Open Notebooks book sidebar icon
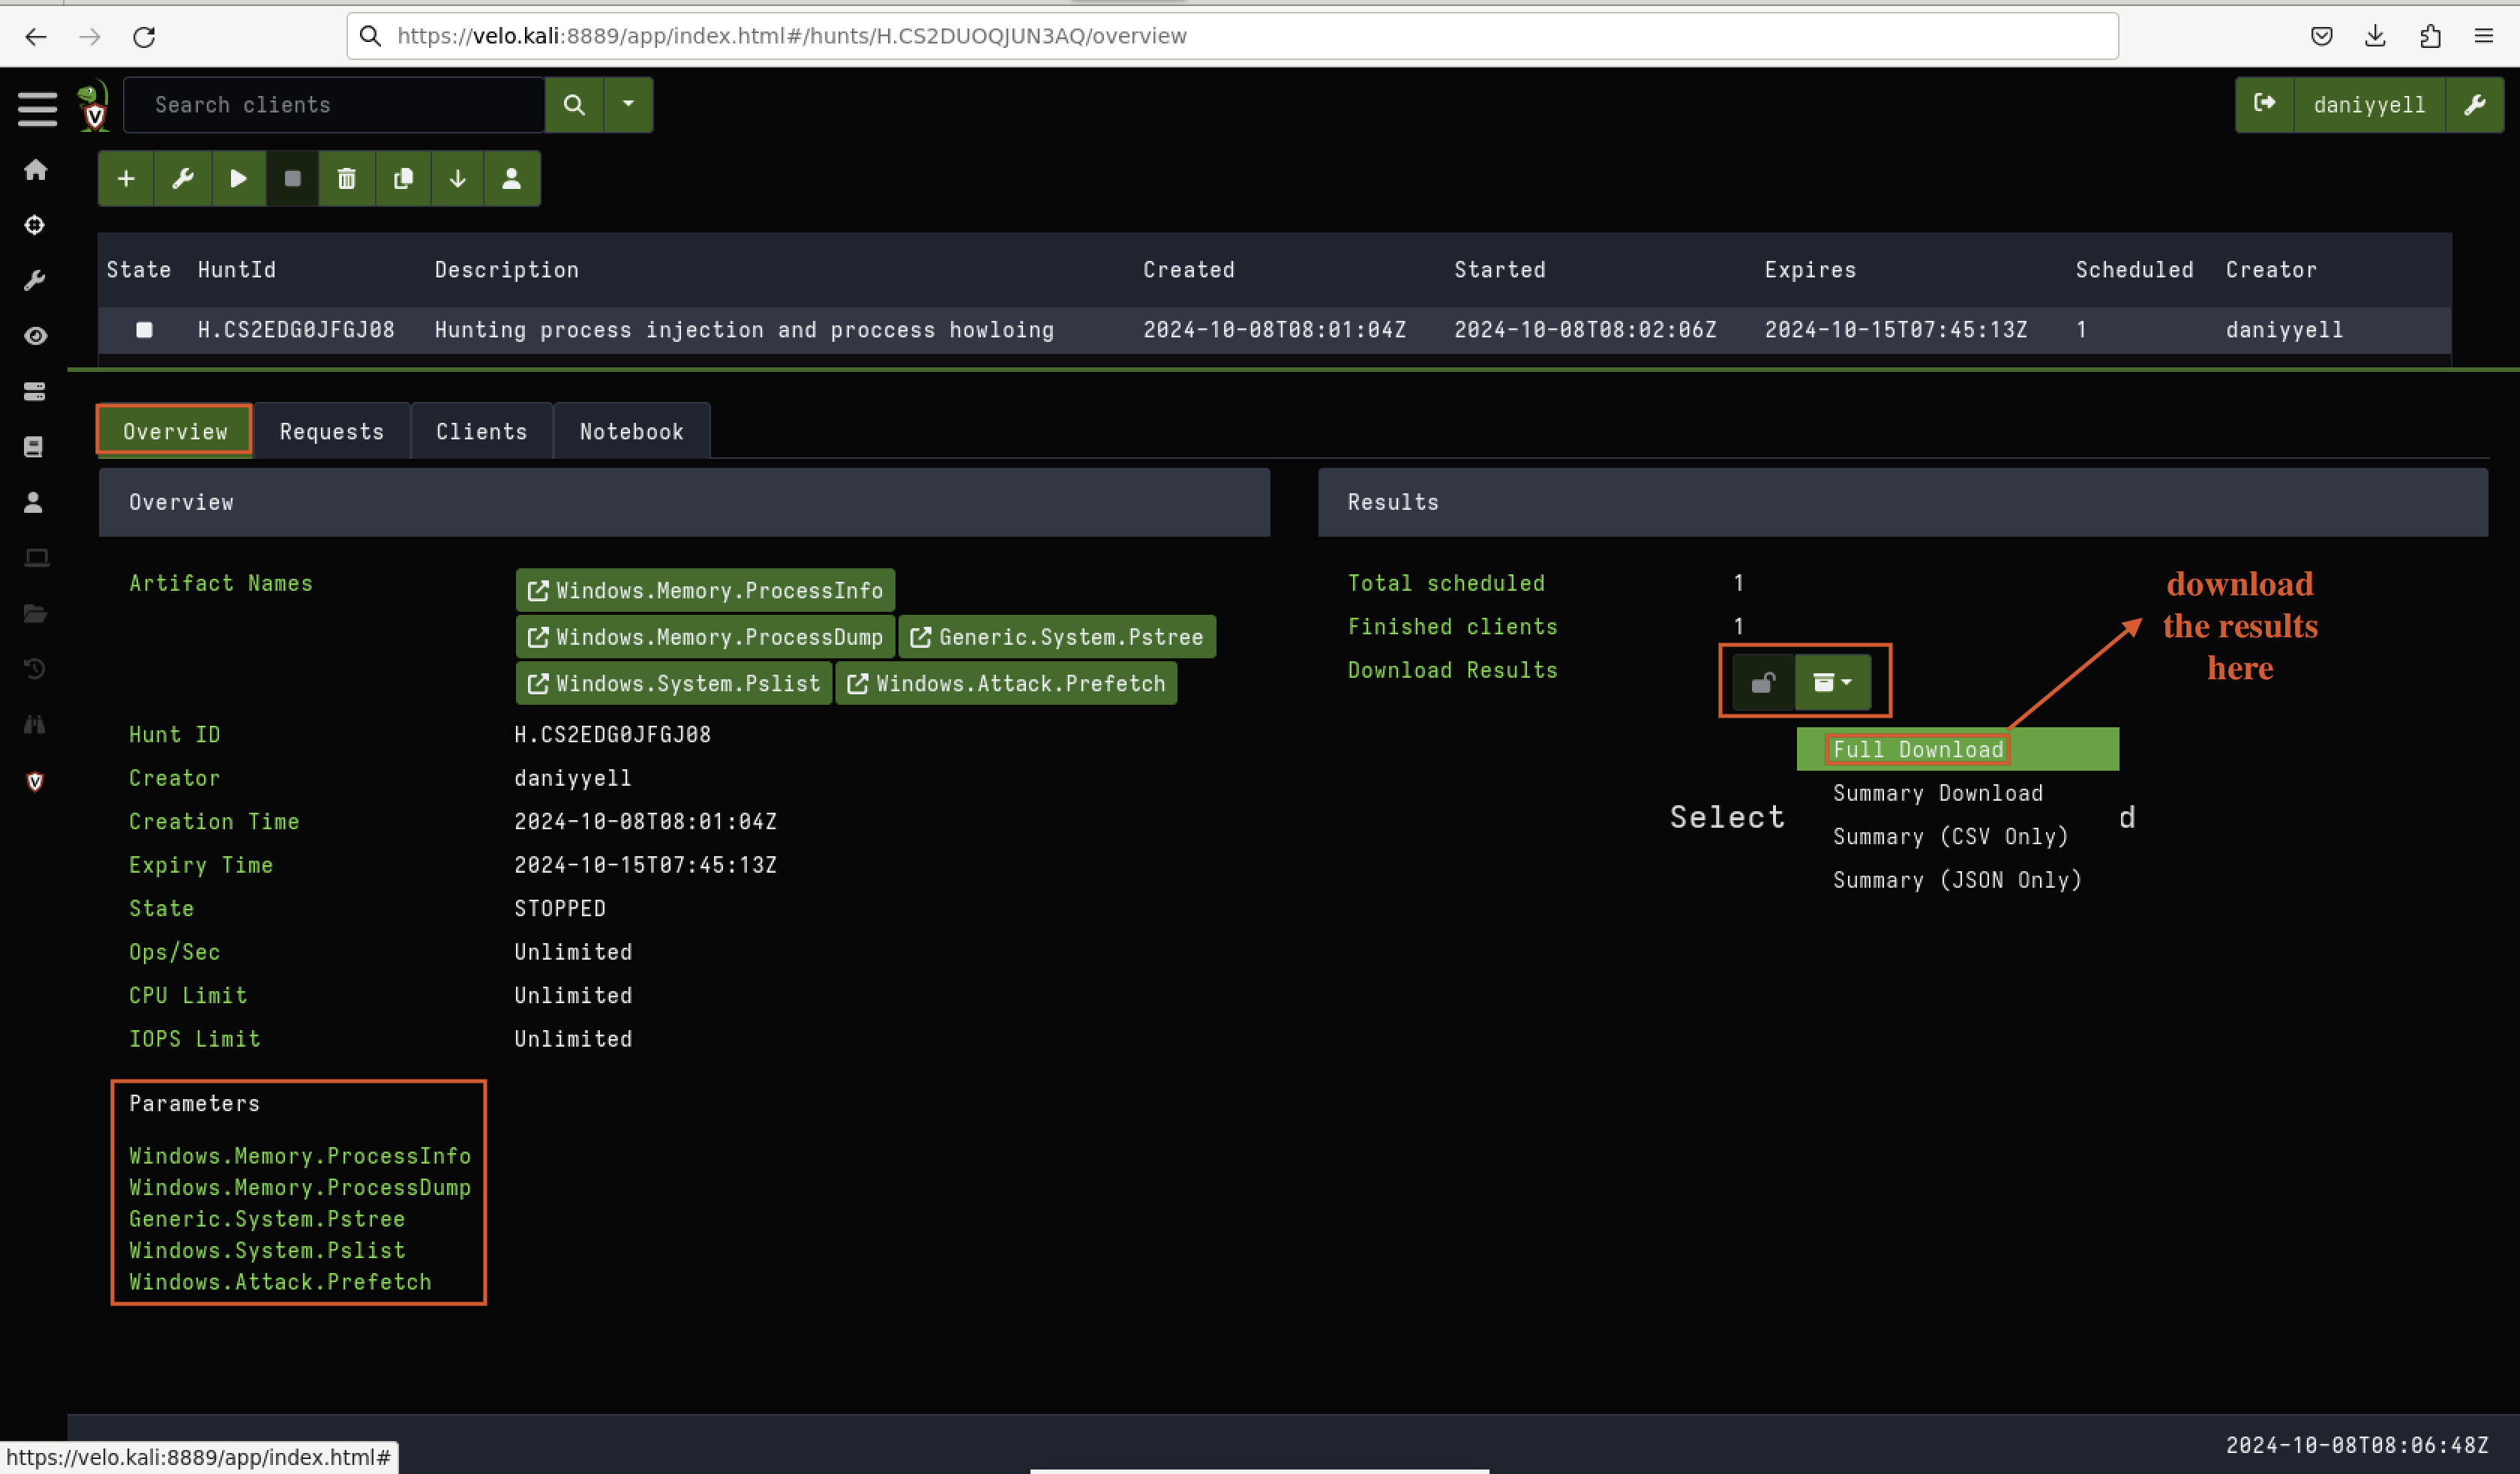The height and width of the screenshot is (1474, 2520). 35,447
